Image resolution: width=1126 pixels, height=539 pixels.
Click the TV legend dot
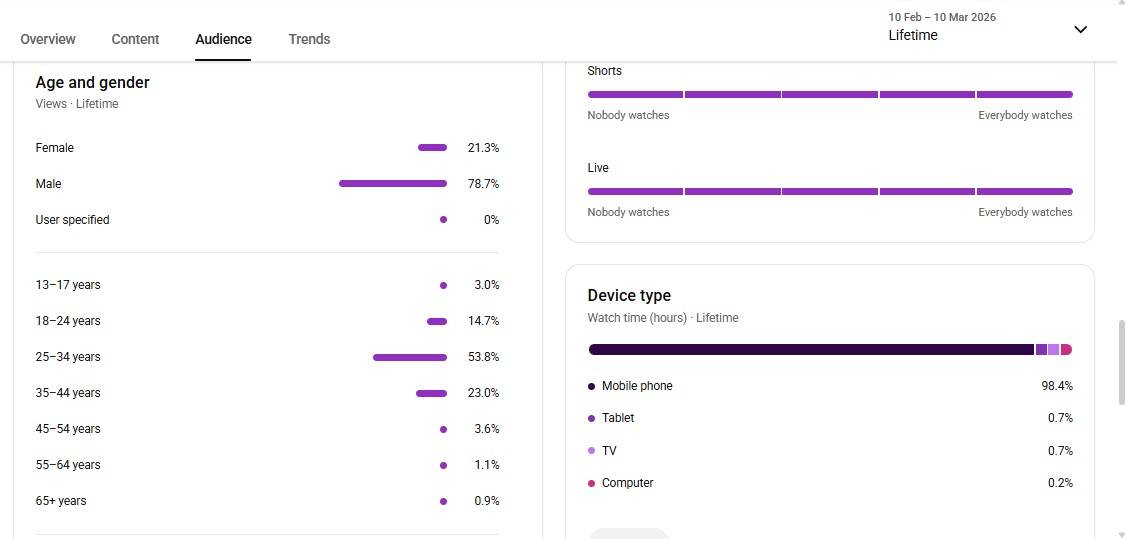pyautogui.click(x=592, y=451)
